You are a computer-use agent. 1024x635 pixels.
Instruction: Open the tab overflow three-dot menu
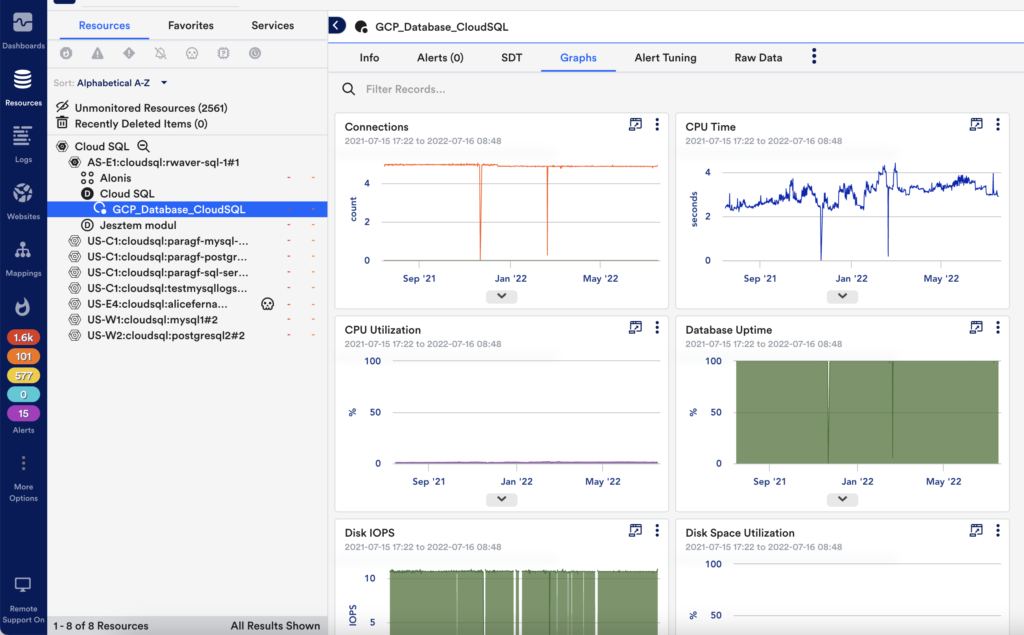tap(814, 56)
